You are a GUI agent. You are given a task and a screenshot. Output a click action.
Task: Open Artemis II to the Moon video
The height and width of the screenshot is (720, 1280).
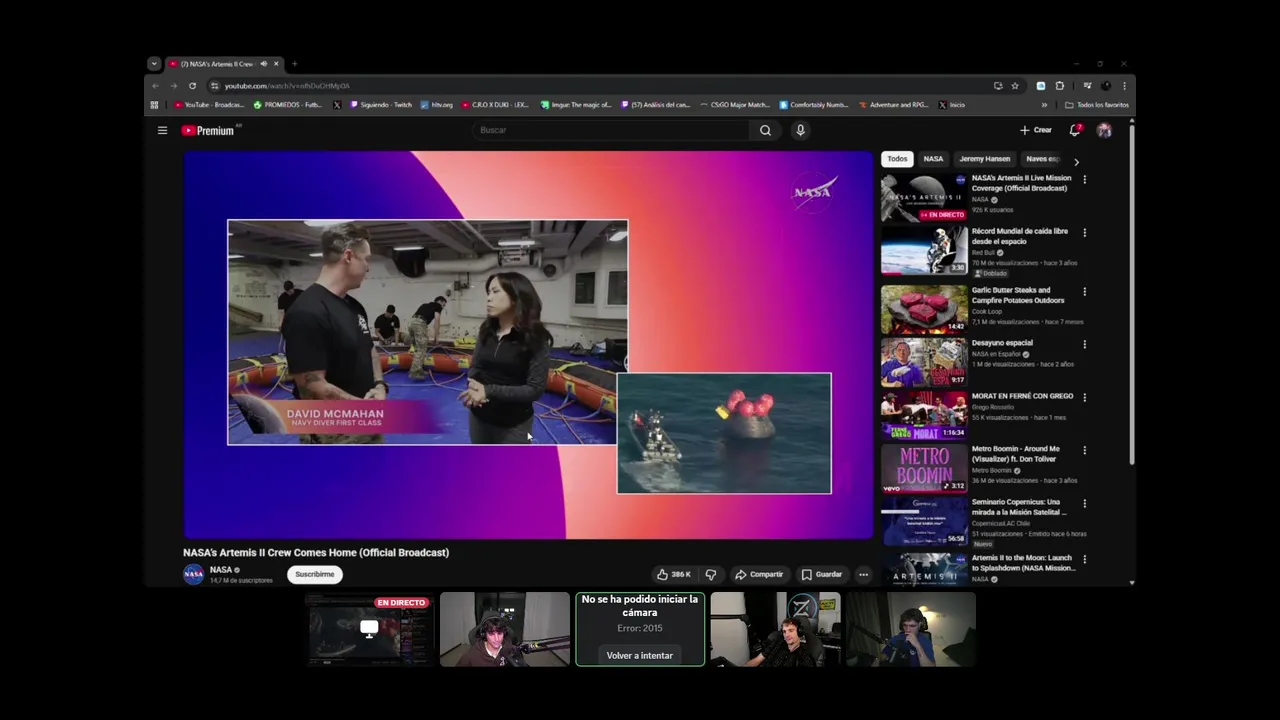924,569
